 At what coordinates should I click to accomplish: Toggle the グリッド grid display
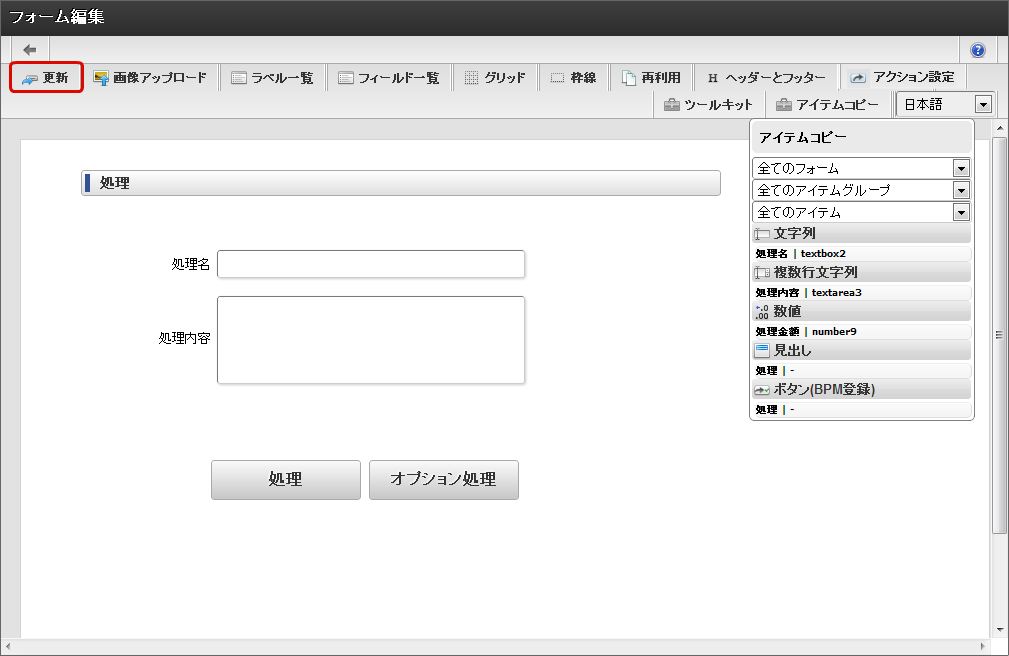pos(495,78)
